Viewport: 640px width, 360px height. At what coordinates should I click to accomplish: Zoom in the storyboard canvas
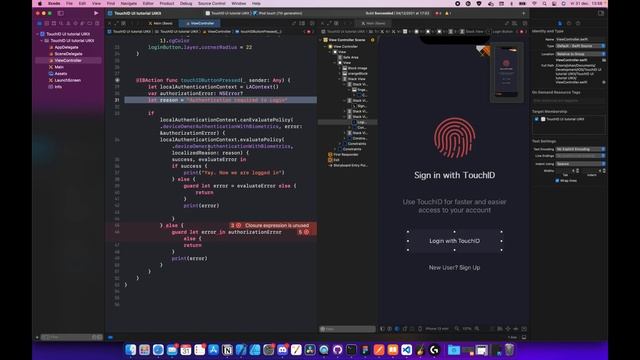click(477, 329)
